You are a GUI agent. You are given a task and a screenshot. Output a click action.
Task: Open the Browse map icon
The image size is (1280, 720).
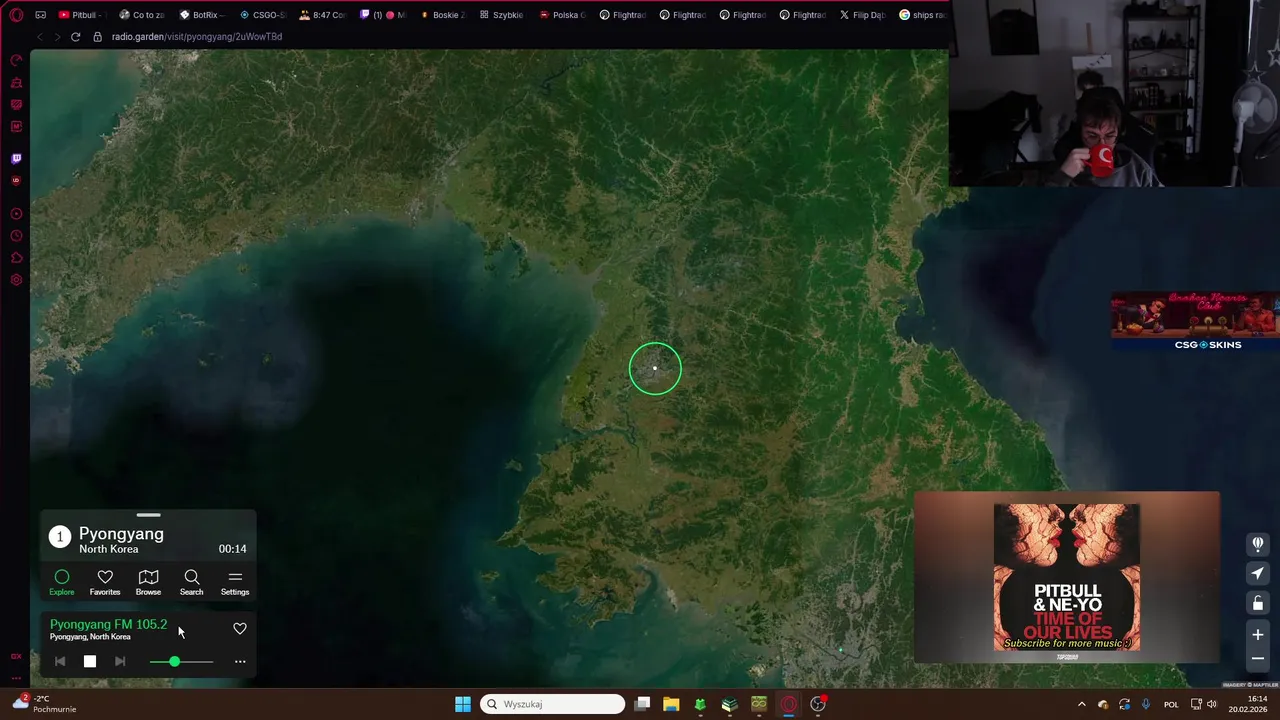pos(148,582)
